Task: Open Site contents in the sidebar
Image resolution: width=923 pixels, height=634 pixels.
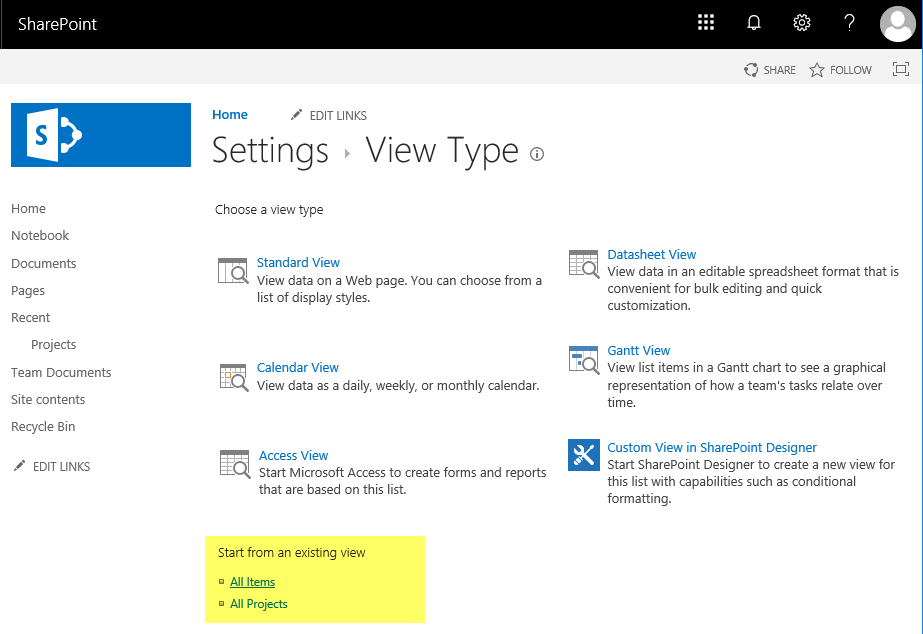Action: point(48,400)
